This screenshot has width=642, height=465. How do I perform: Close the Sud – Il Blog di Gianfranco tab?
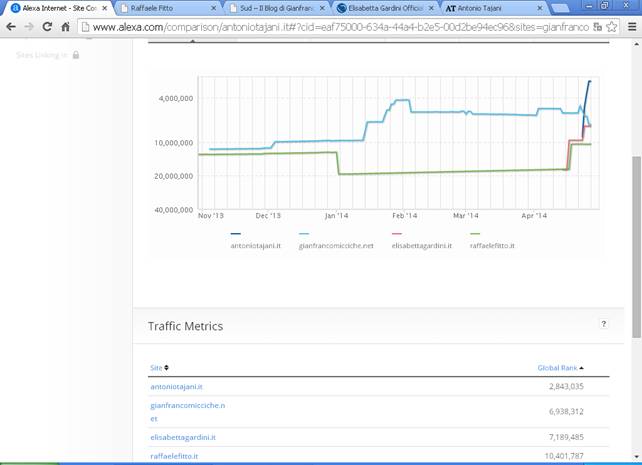[322, 8]
